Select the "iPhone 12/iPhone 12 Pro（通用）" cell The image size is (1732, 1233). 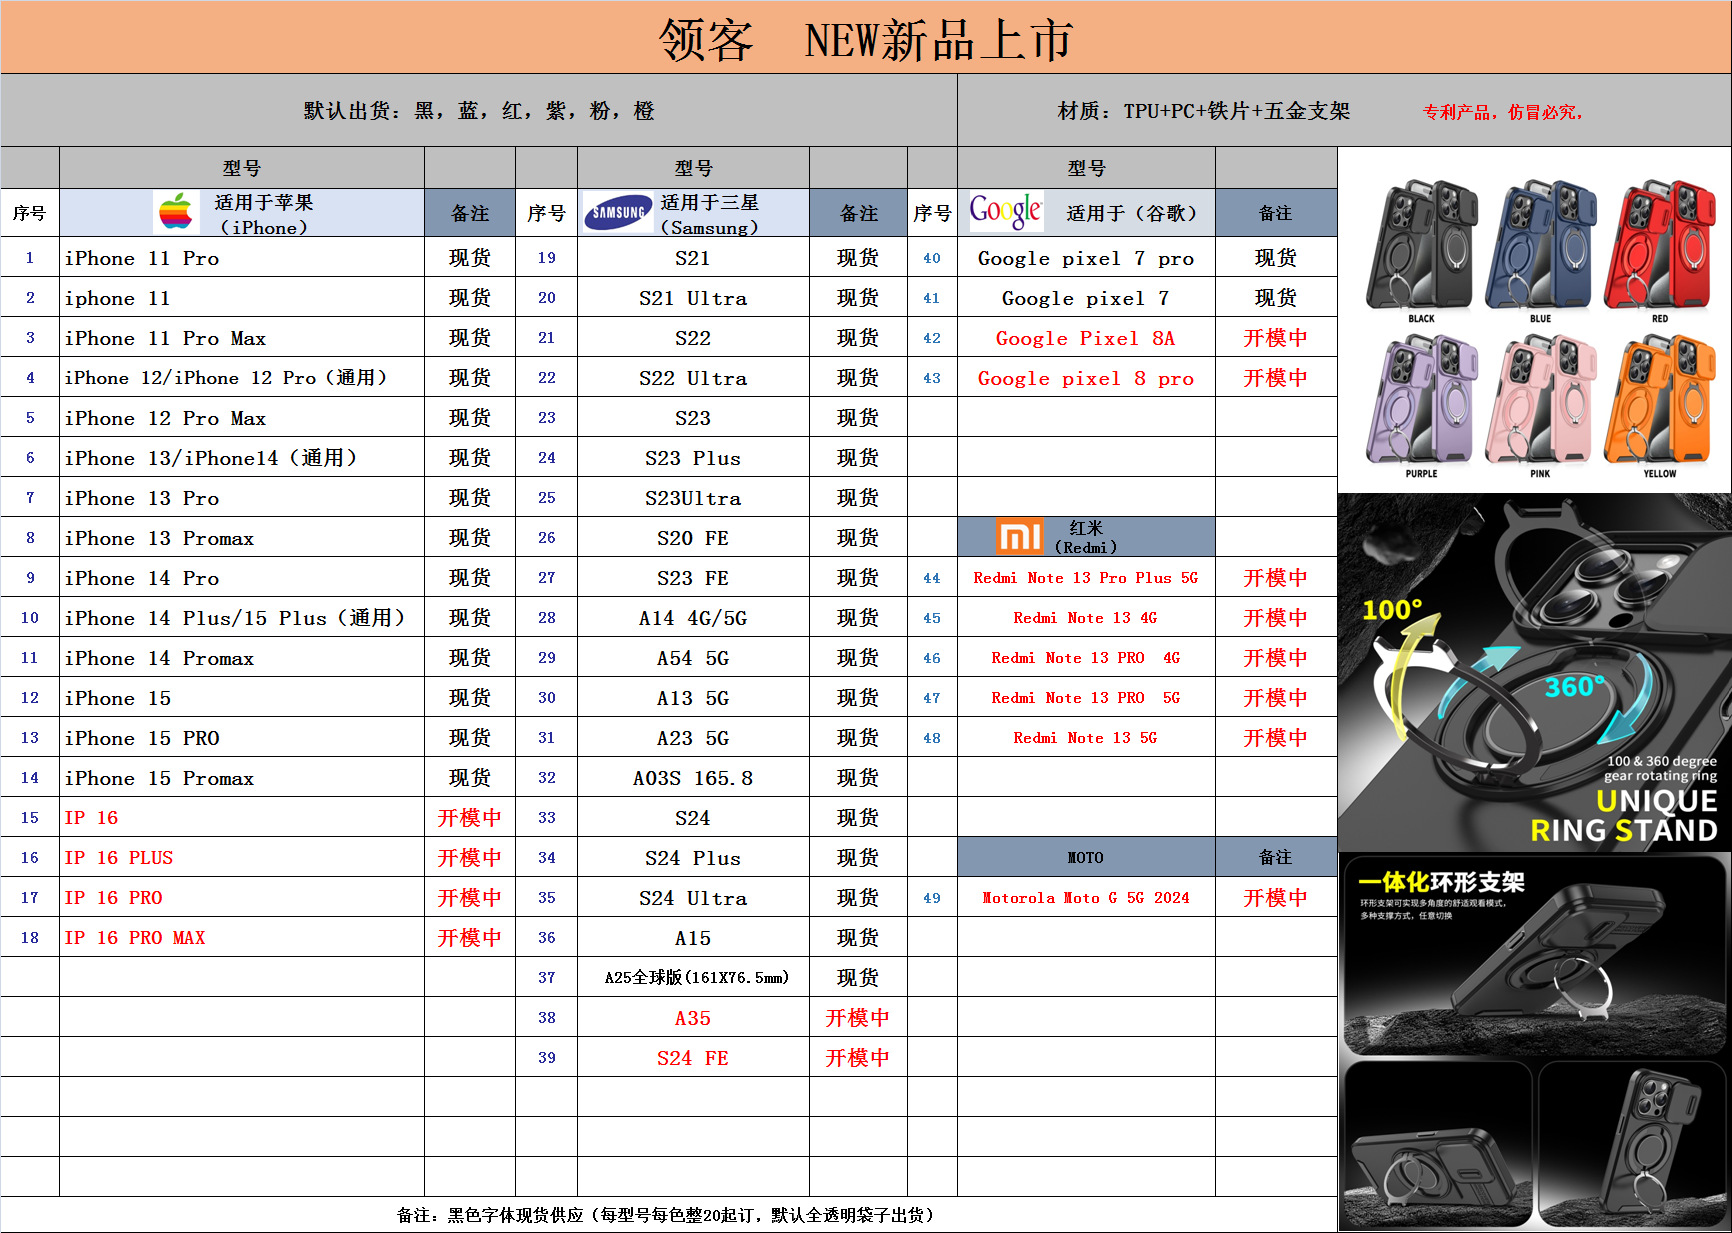[x=242, y=377]
